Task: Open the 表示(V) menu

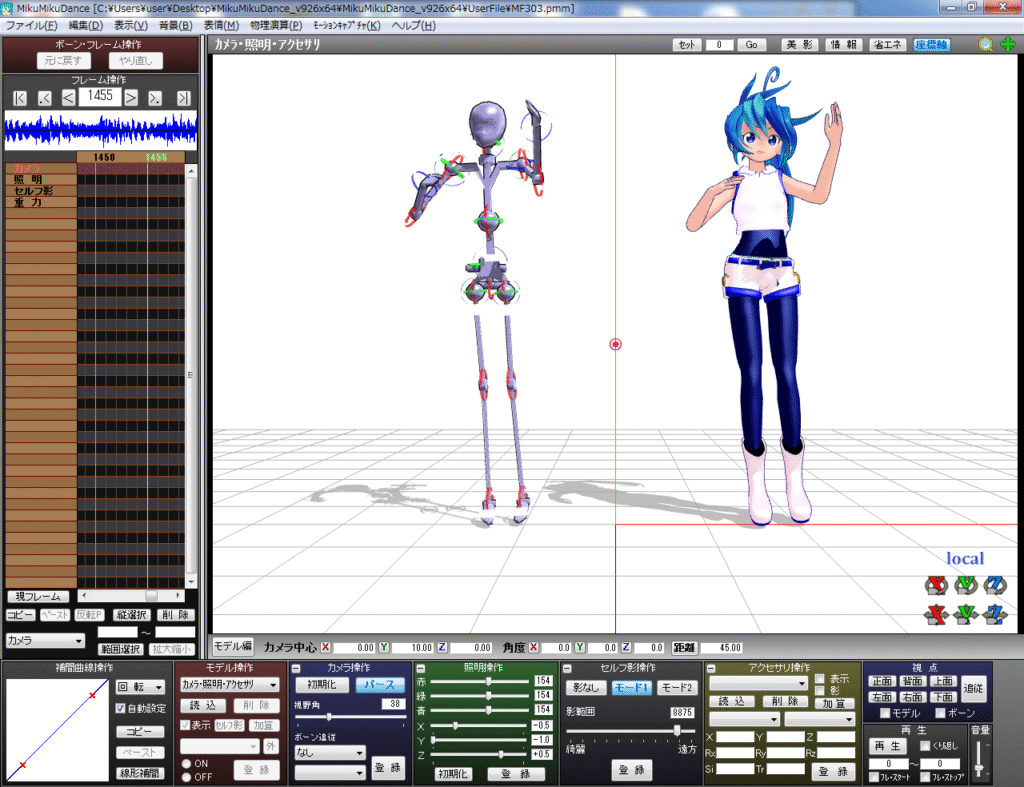Action: click(131, 25)
